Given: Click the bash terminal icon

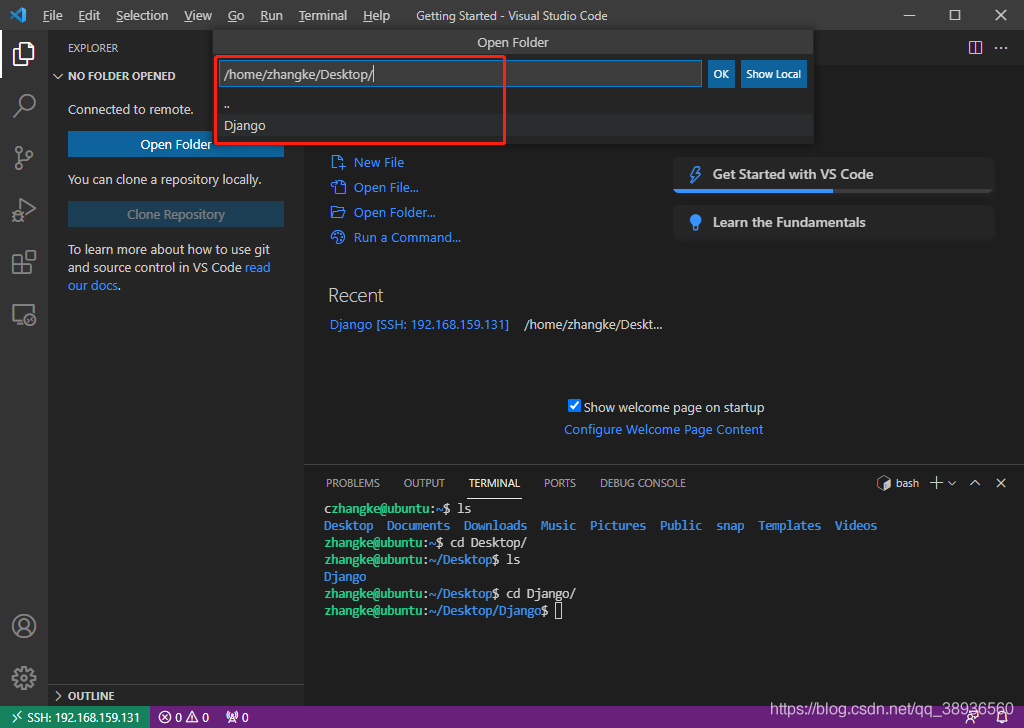Looking at the screenshot, I should (x=884, y=483).
